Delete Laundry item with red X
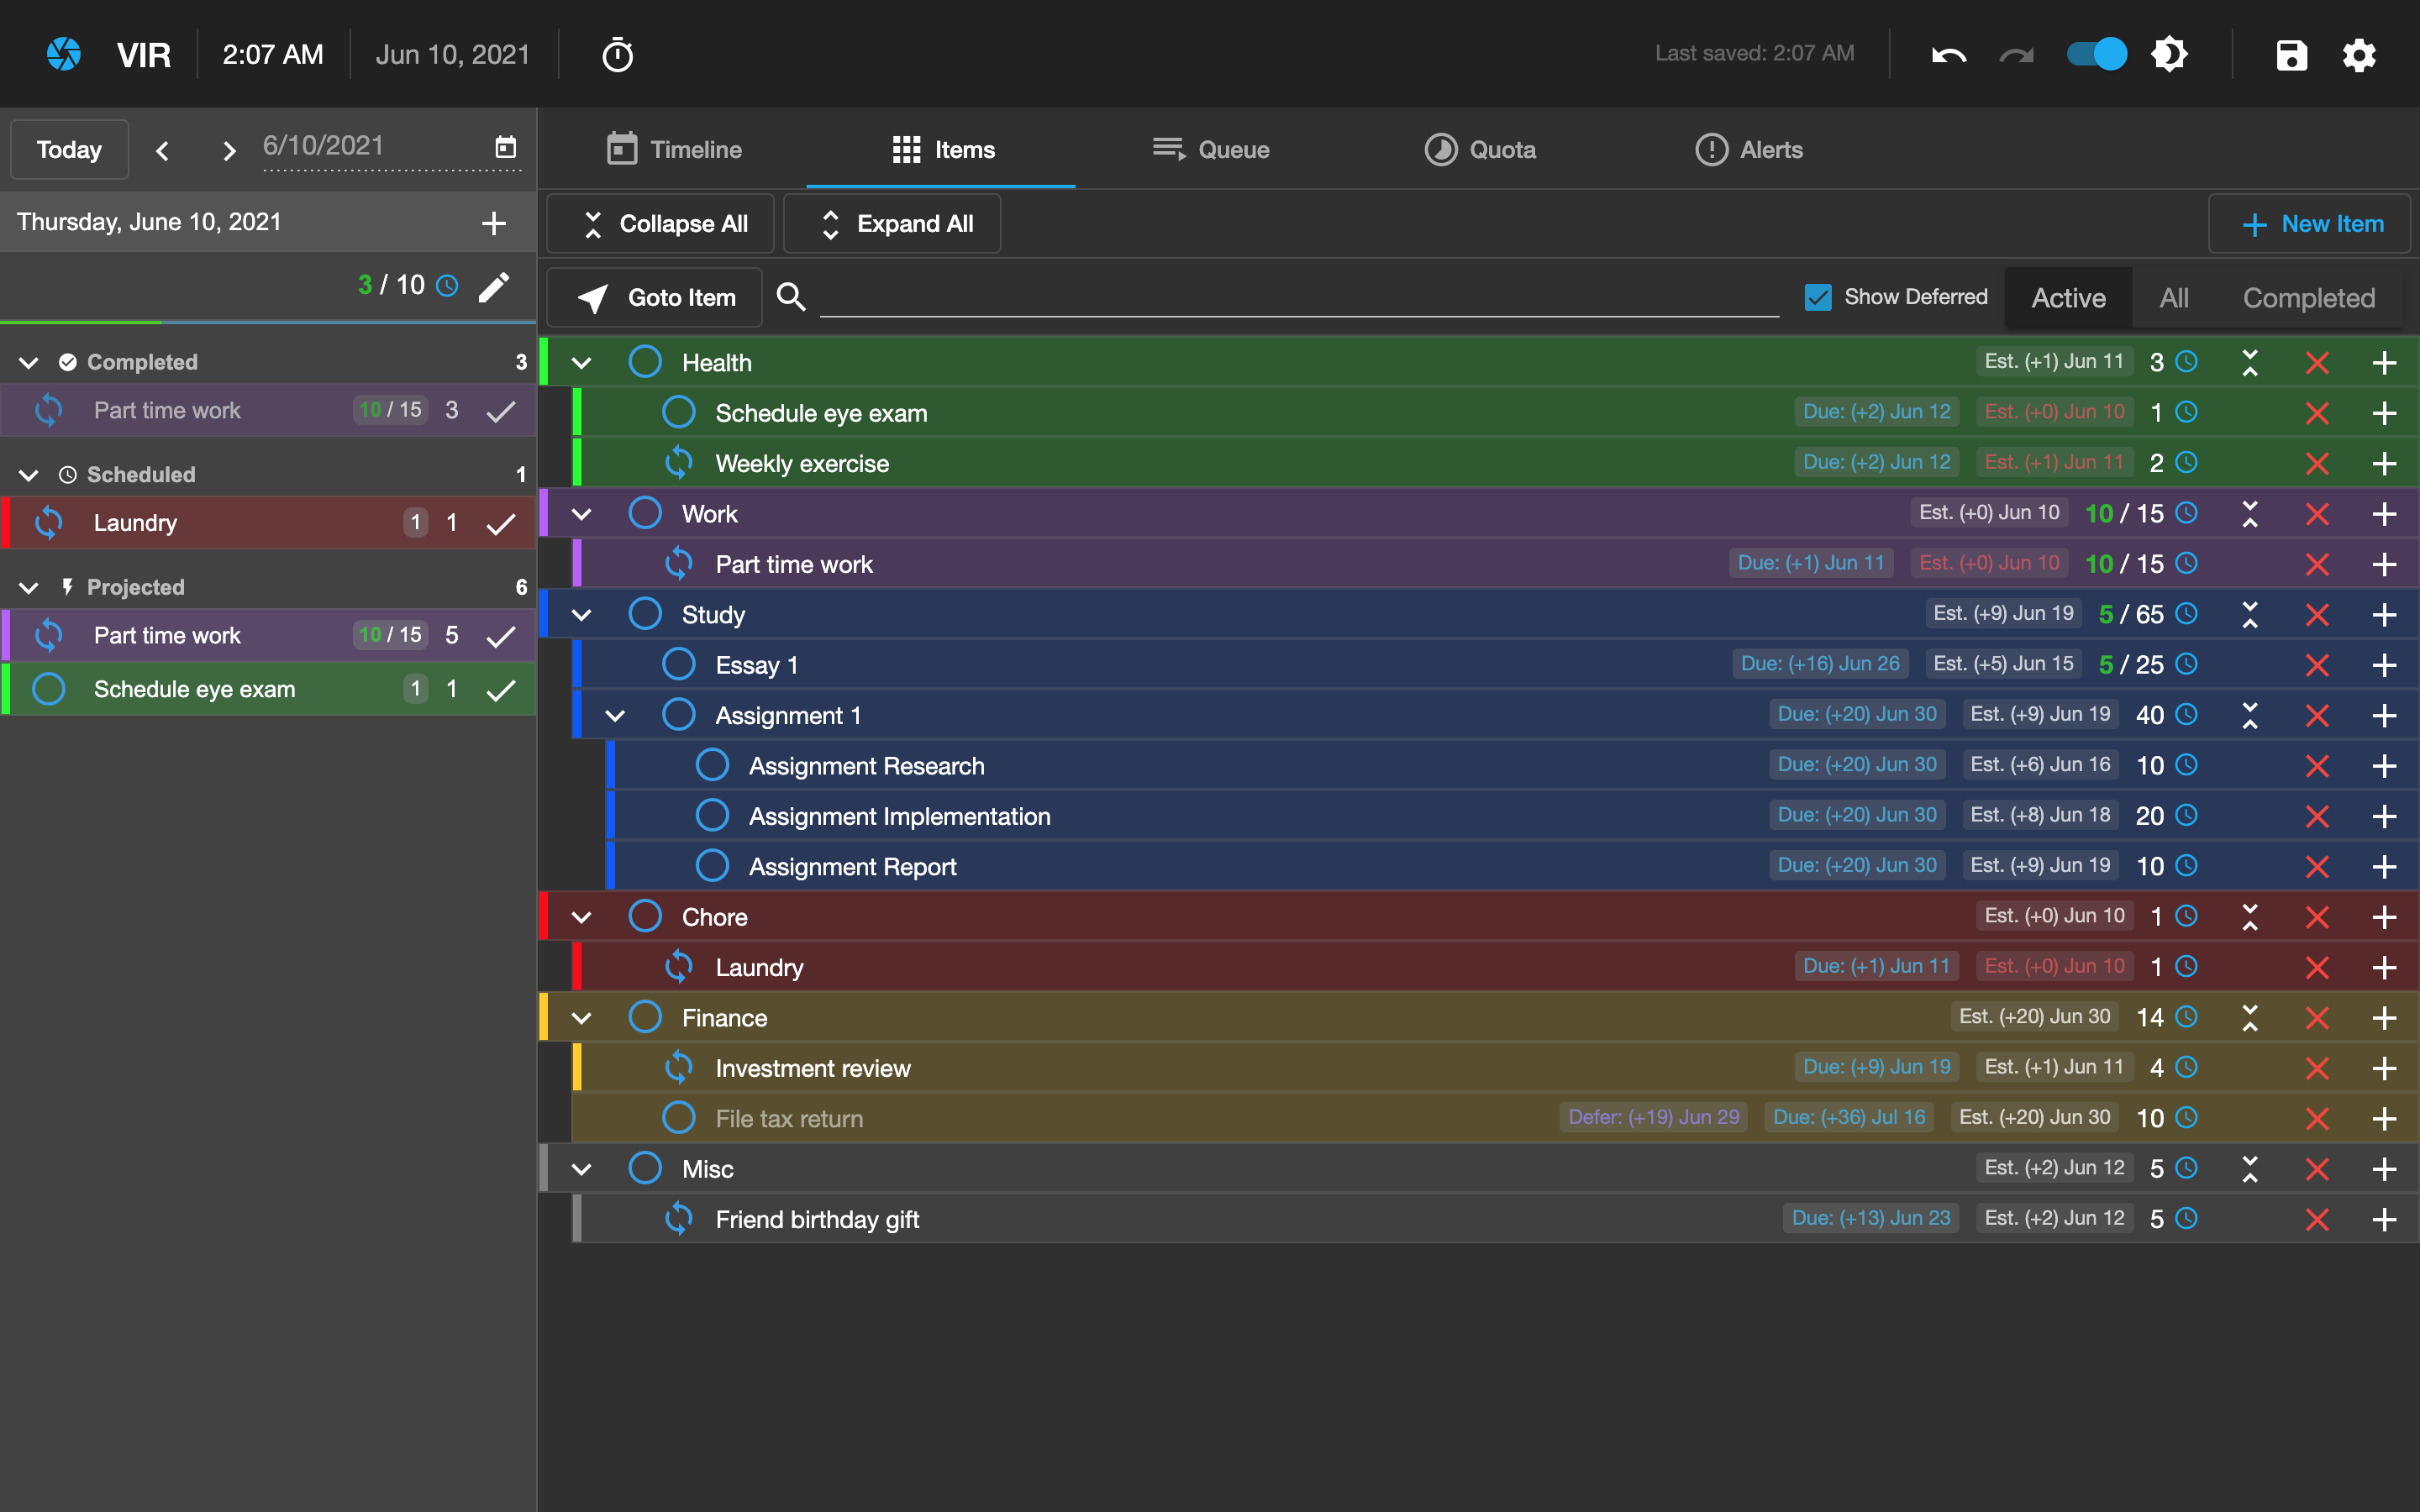 2317,967
